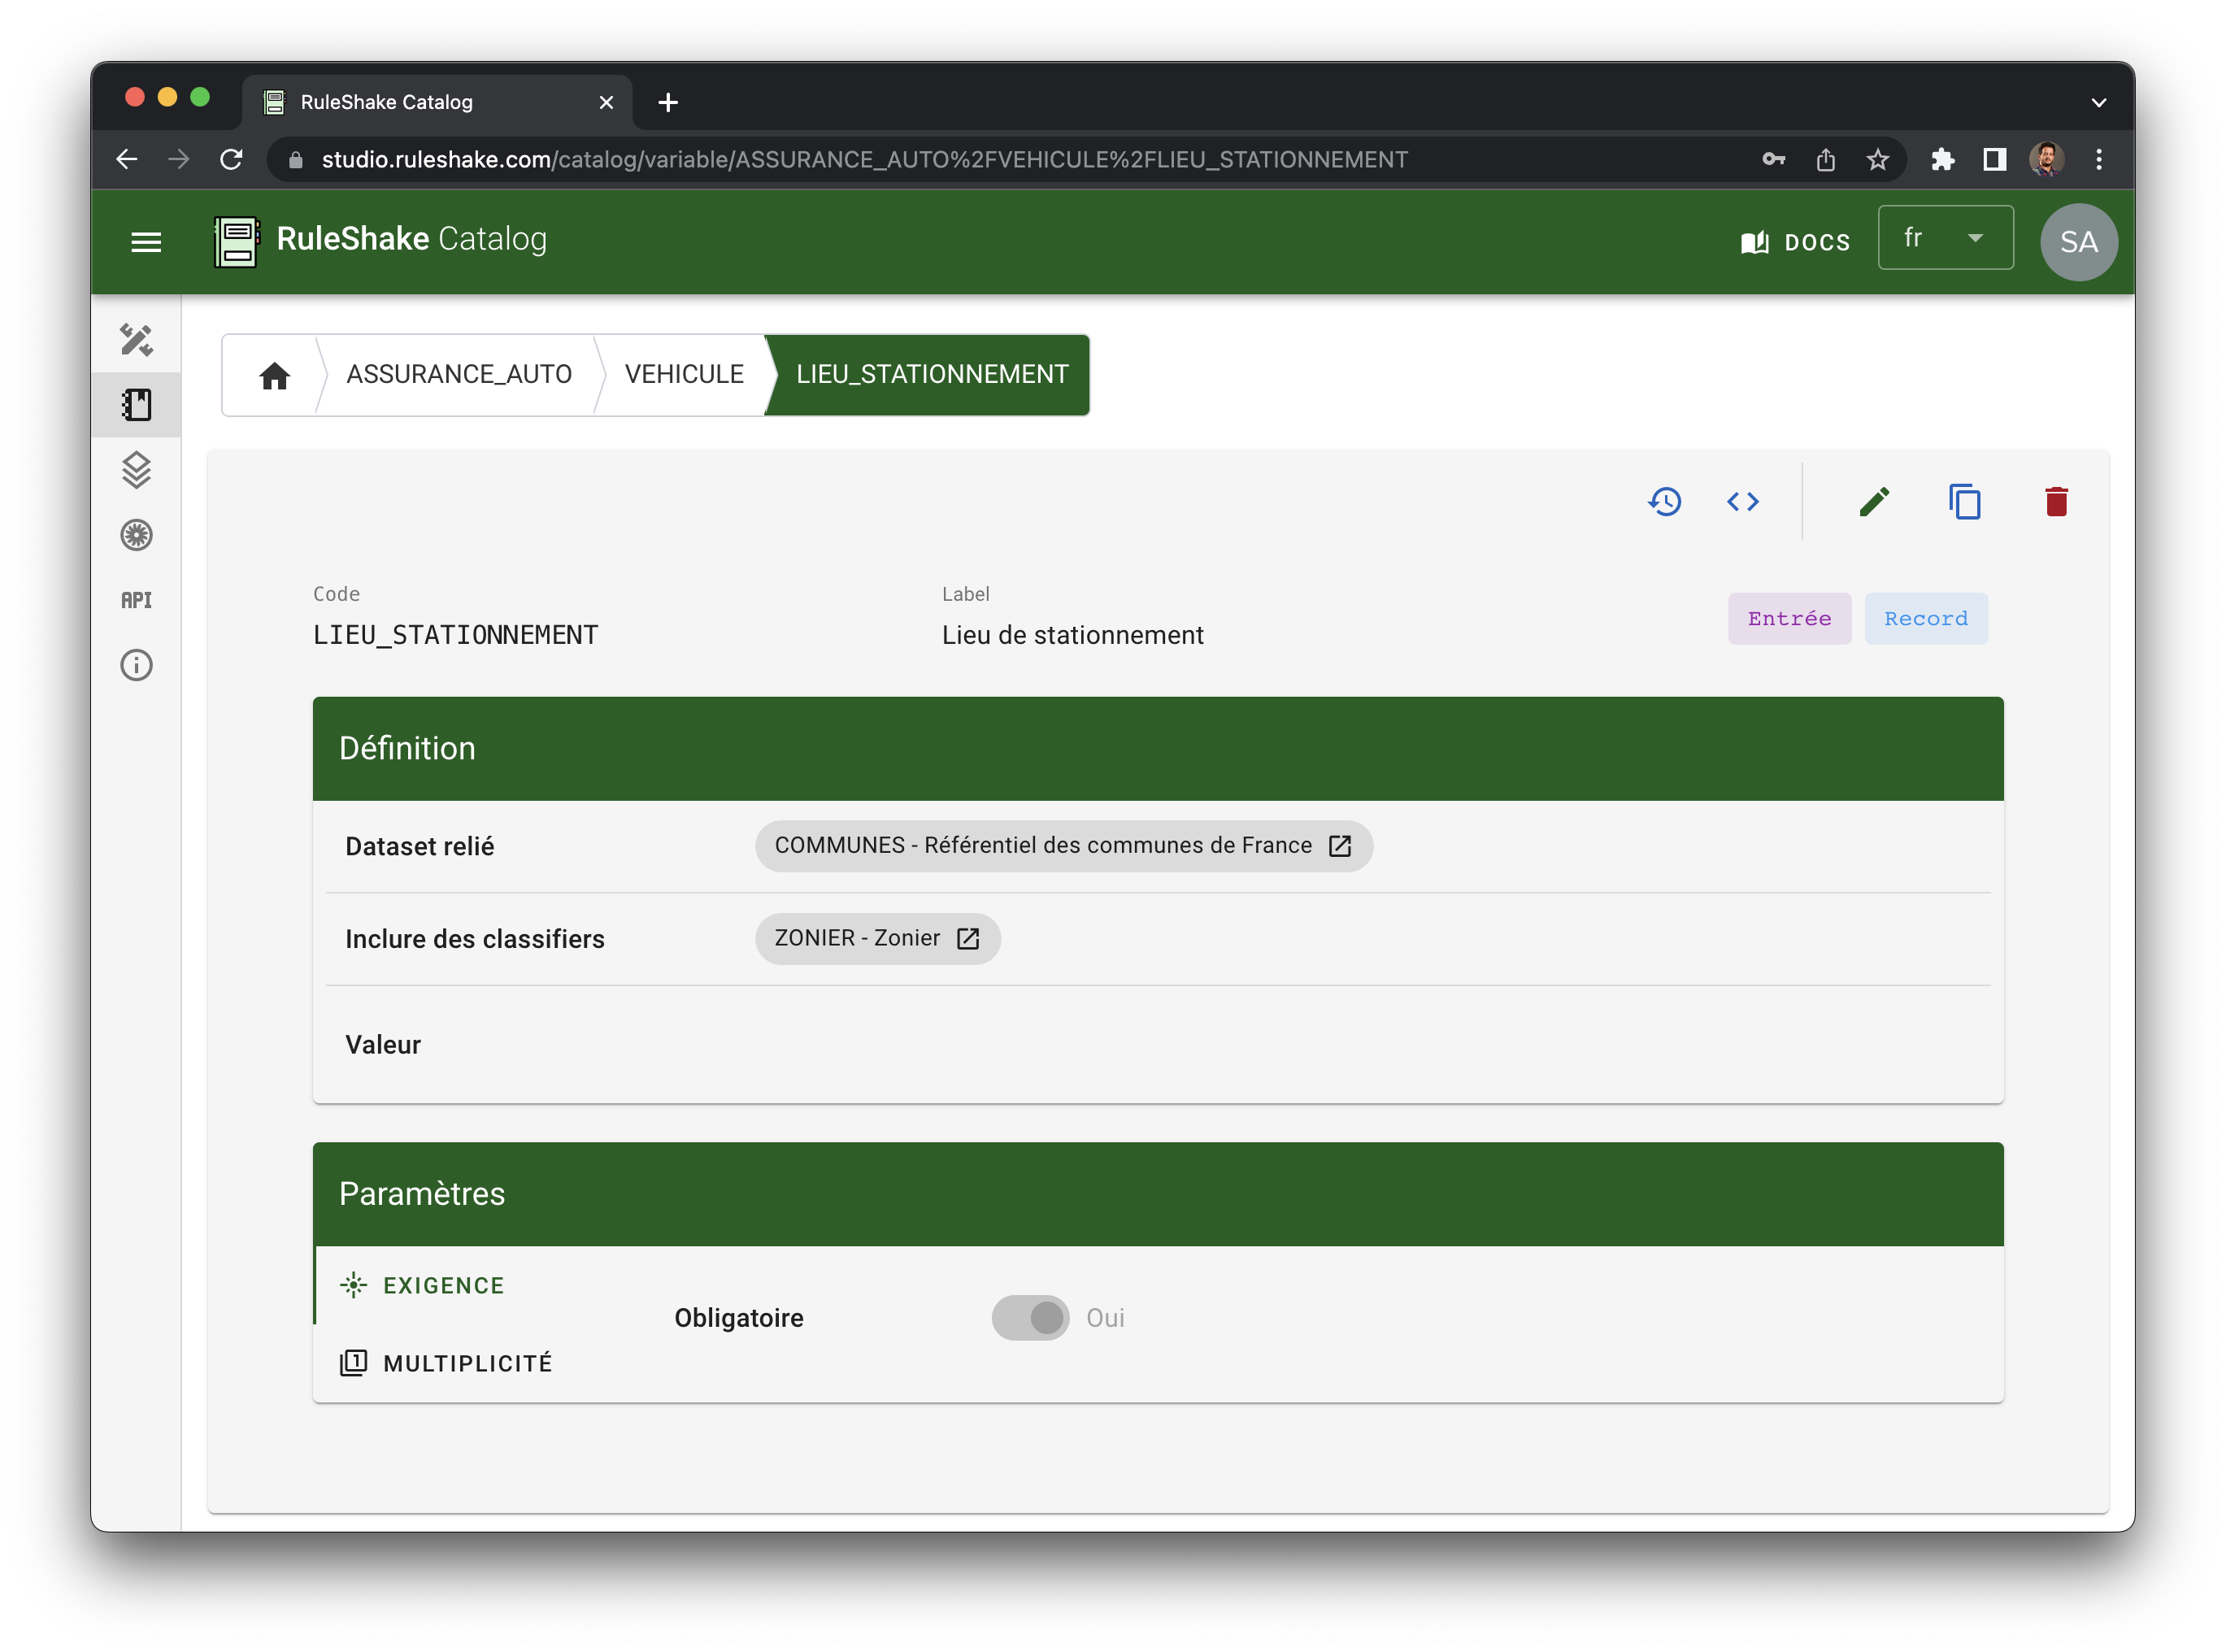
Task: Show the variable source code view
Action: [1743, 502]
